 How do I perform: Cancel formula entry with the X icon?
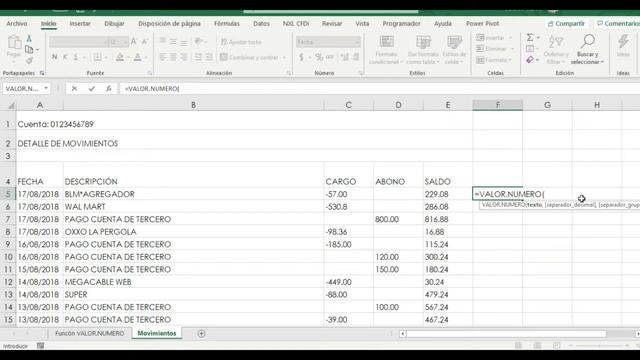click(74, 89)
